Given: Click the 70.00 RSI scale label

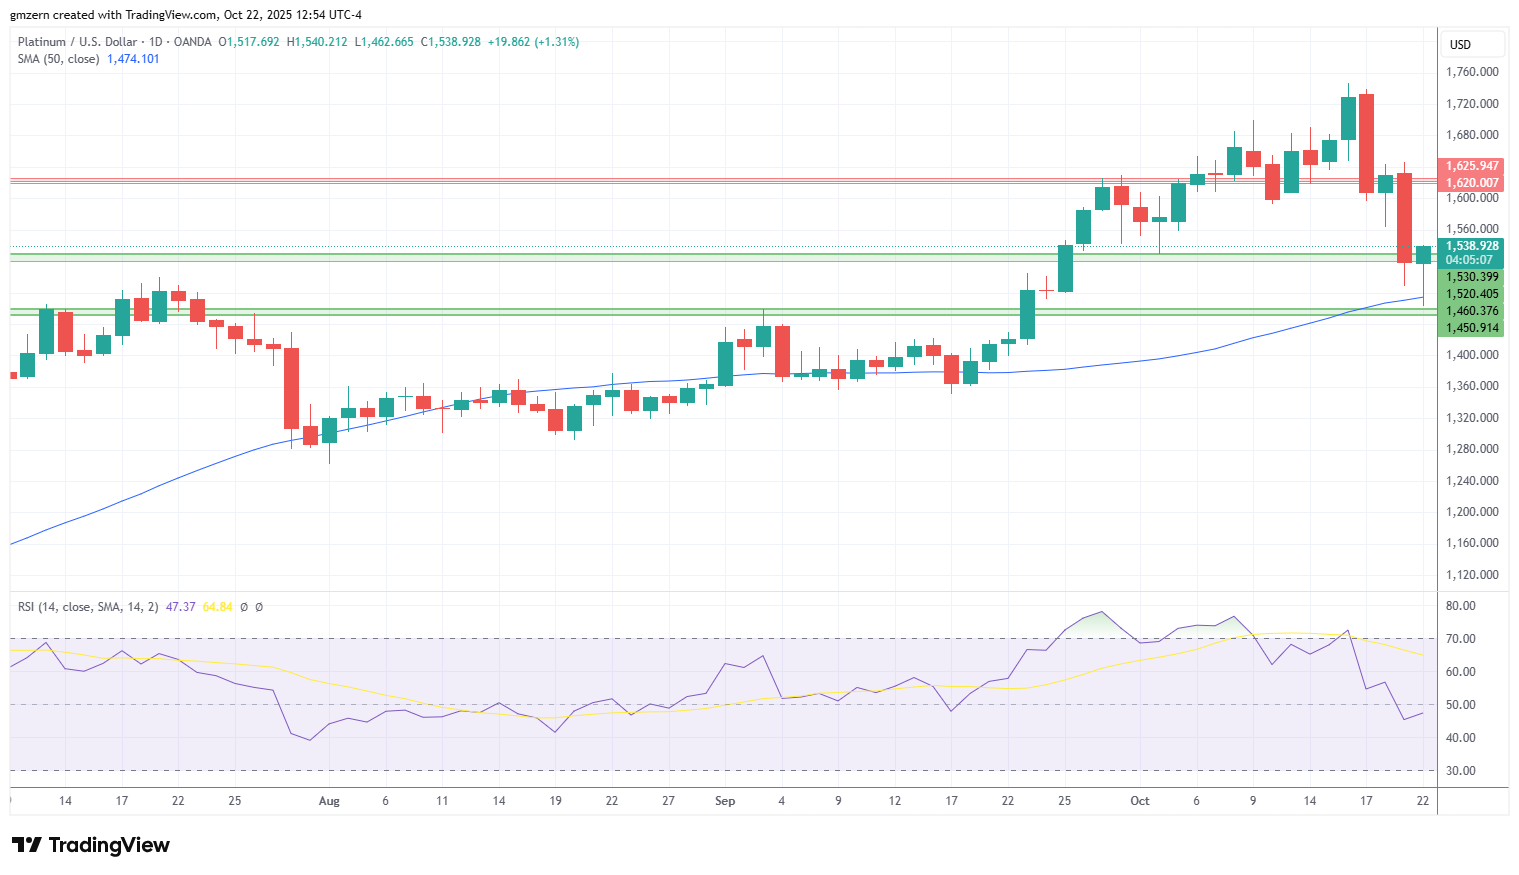Looking at the screenshot, I should click(x=1461, y=639).
